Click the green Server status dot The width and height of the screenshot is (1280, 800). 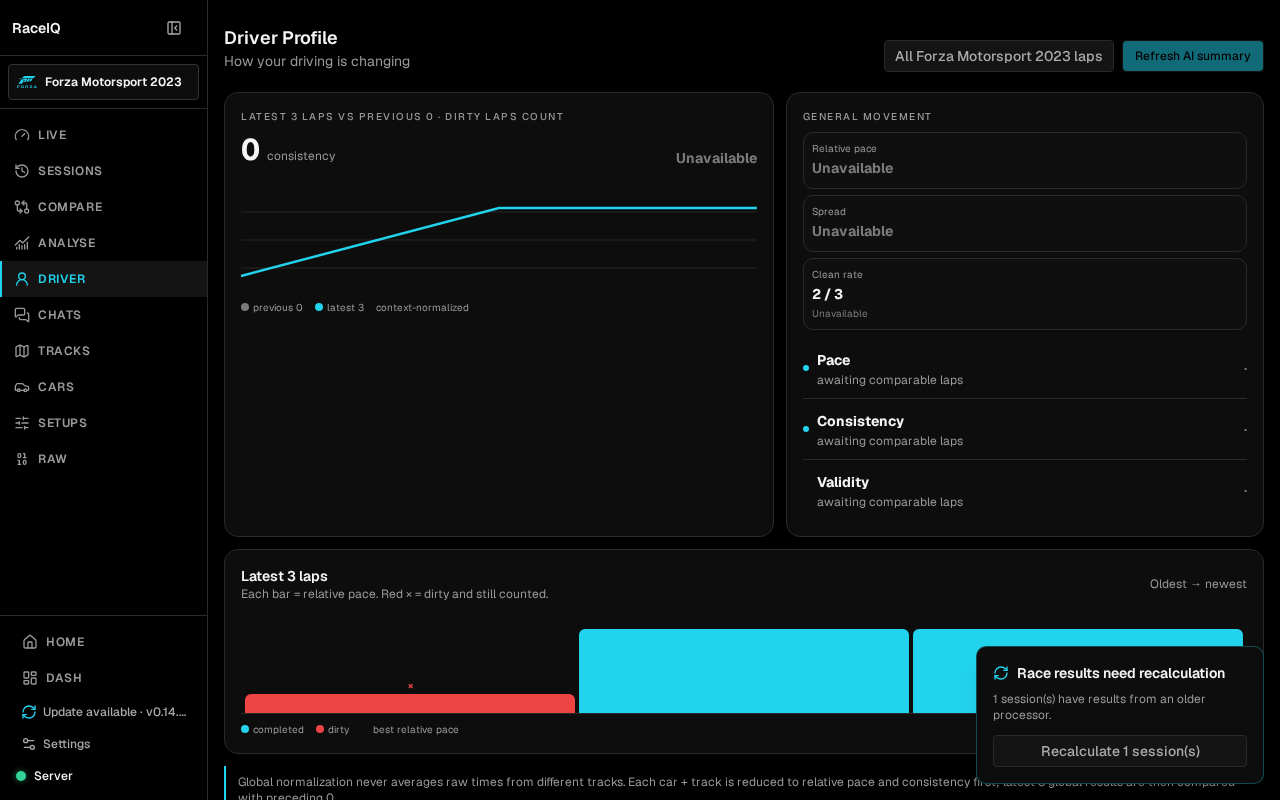tap(21, 776)
